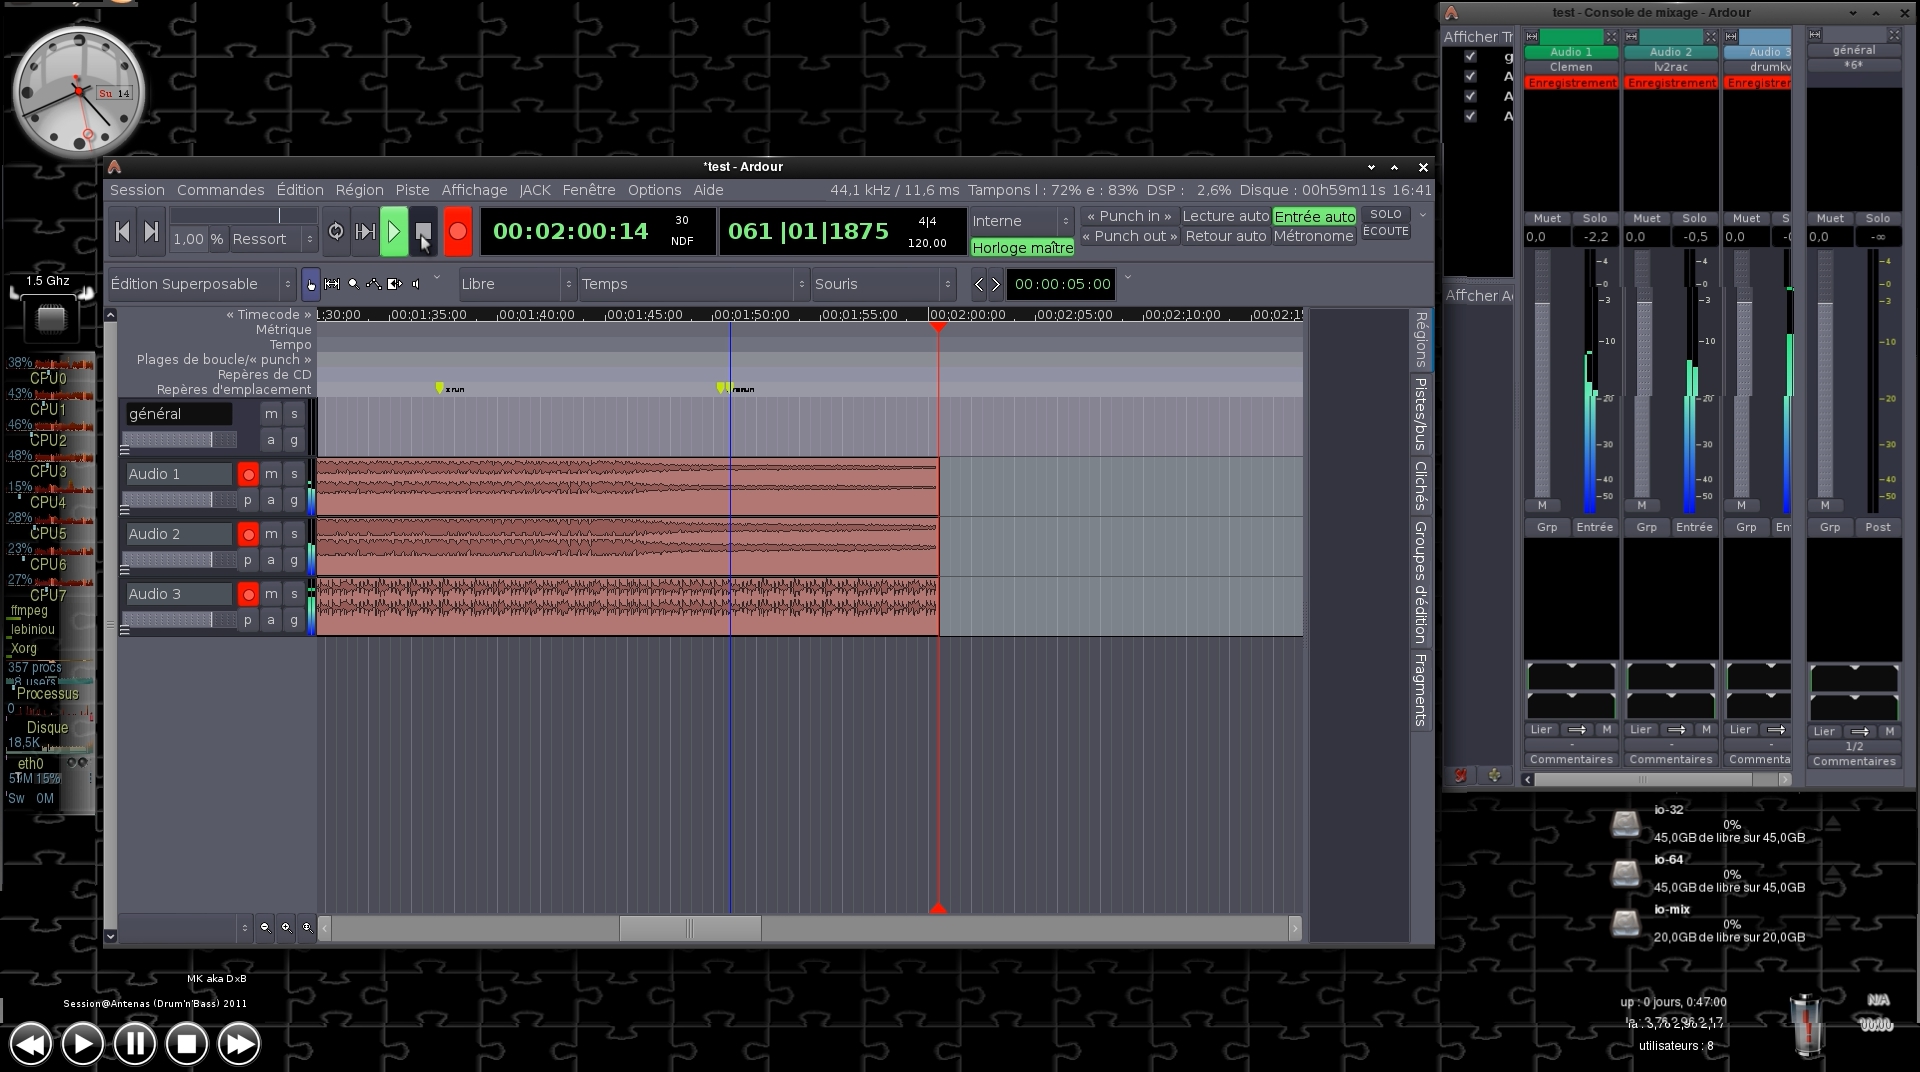Arm global record with red record button

(457, 232)
